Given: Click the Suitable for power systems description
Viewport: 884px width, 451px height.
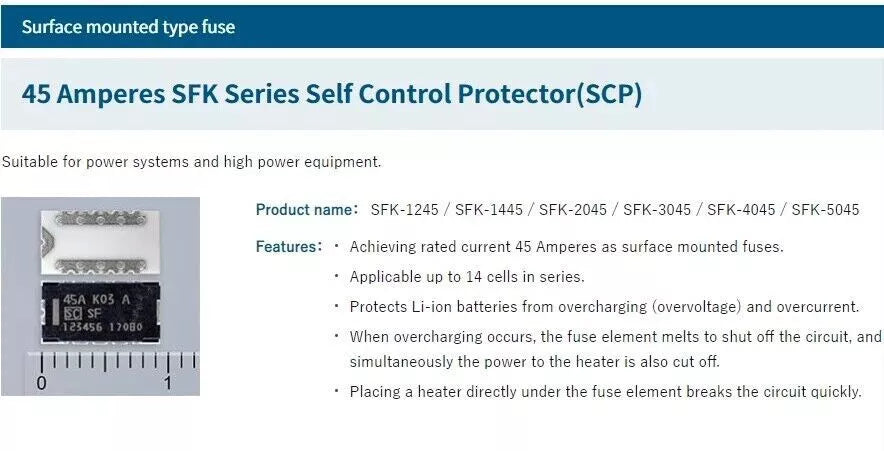Looking at the screenshot, I should coord(191,162).
